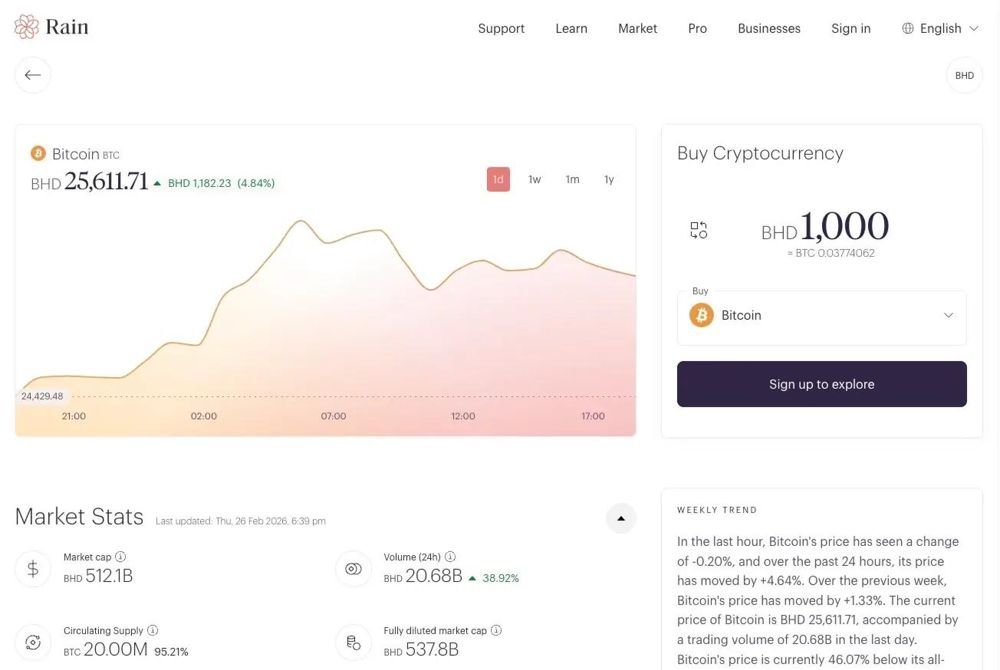This screenshot has height=670, width=1000.
Task: Open the Support menu item
Action: pyautogui.click(x=501, y=28)
